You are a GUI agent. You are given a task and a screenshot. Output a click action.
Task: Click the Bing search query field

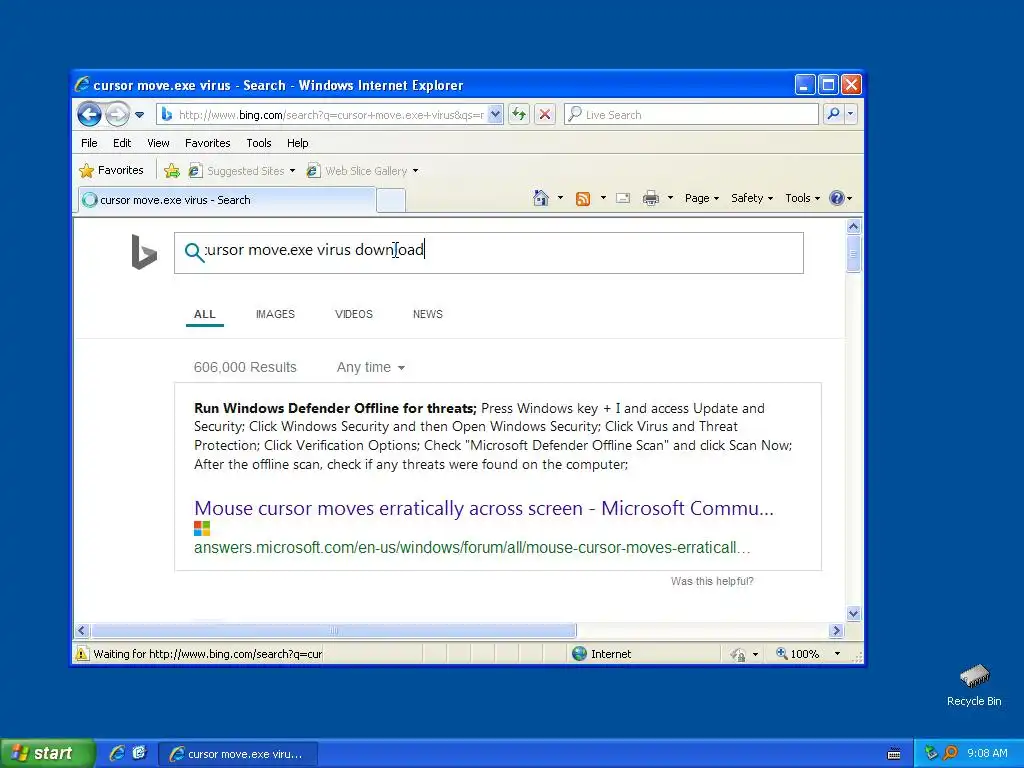coord(488,253)
